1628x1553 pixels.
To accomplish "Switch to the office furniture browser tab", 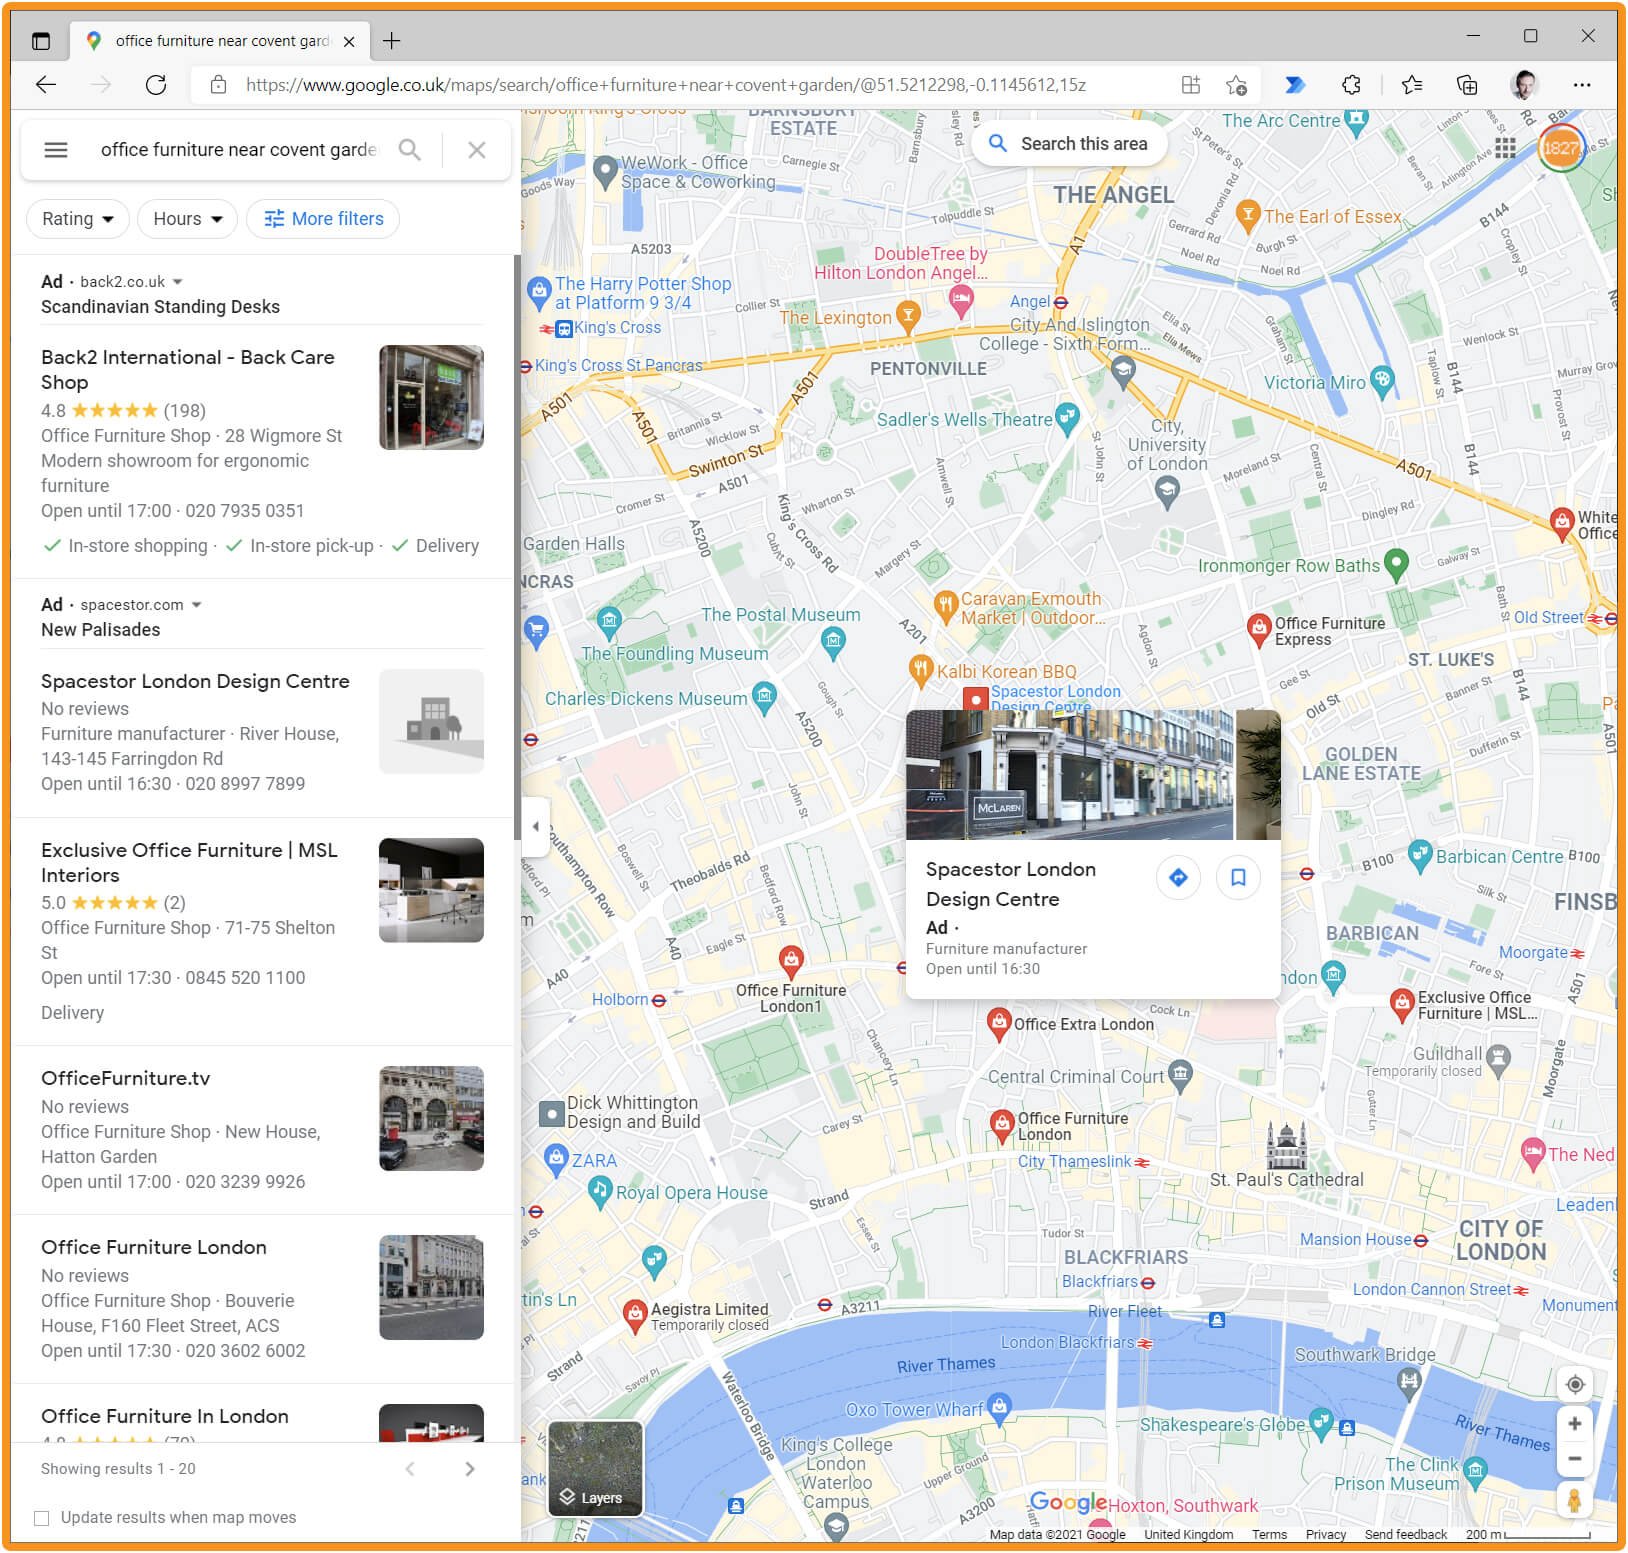I will point(221,41).
